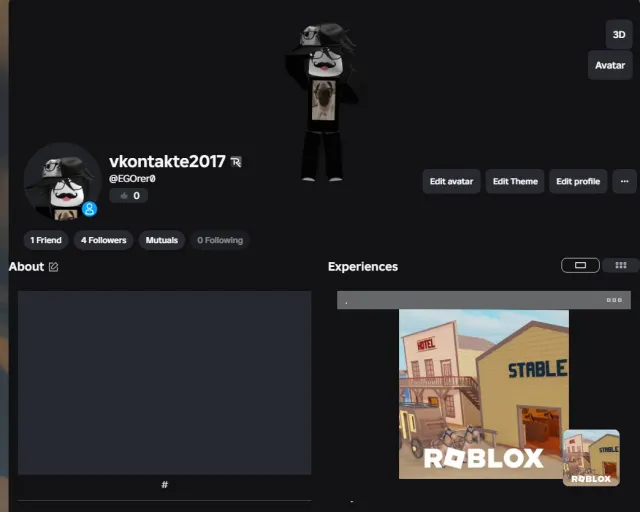Image resolution: width=640 pixels, height=512 pixels.
Task: View the 1 Friend list
Action: pyautogui.click(x=46, y=240)
